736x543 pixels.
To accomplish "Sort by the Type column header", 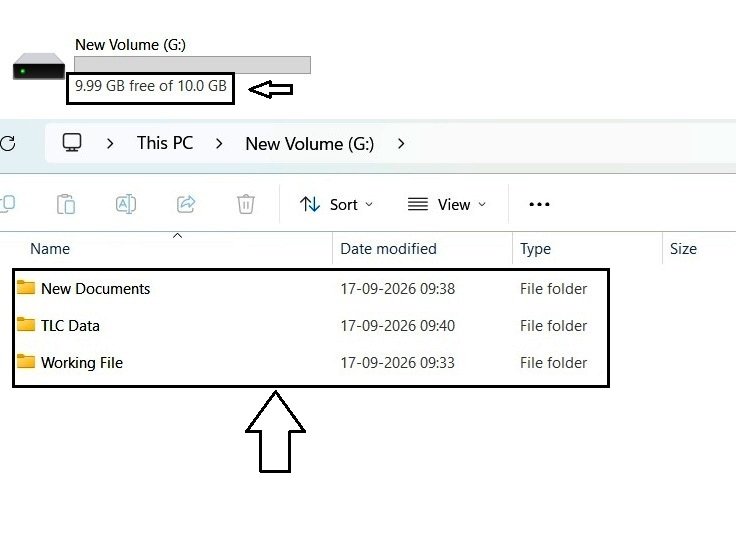I will pyautogui.click(x=535, y=249).
